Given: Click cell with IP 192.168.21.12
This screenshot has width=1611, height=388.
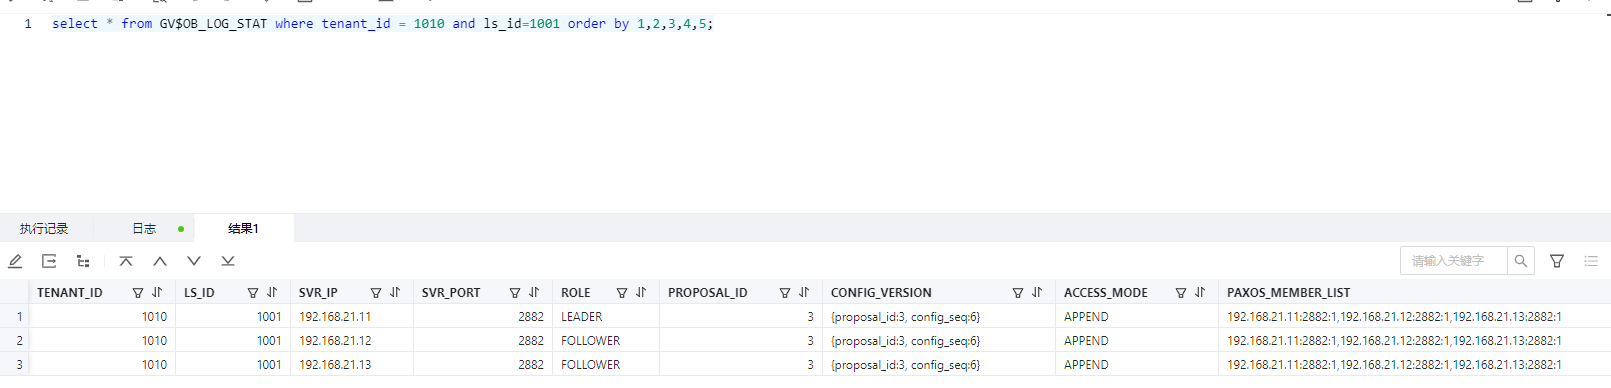Looking at the screenshot, I should point(352,341).
